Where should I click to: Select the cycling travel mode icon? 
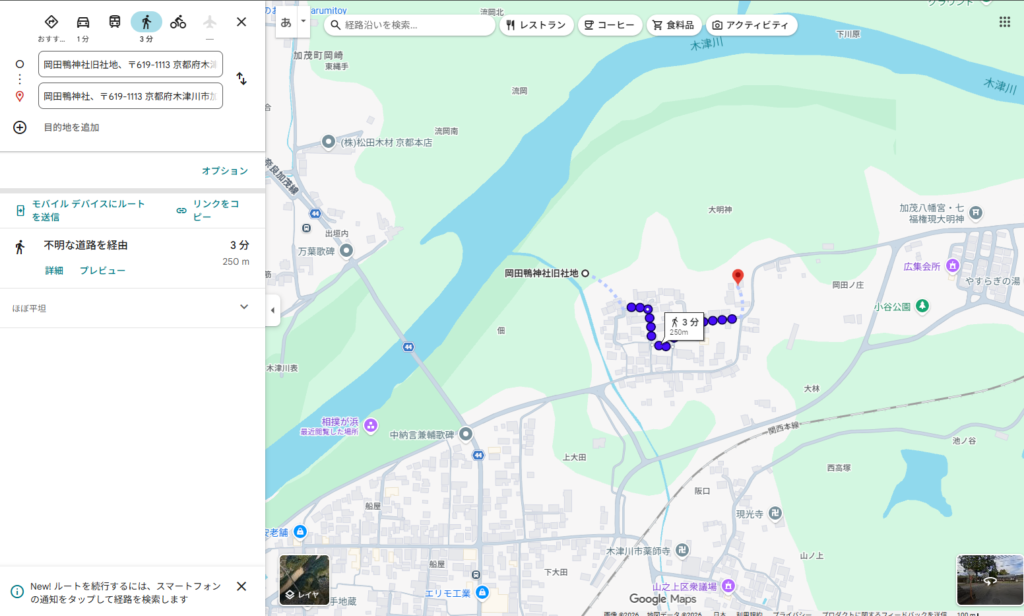coord(178,22)
